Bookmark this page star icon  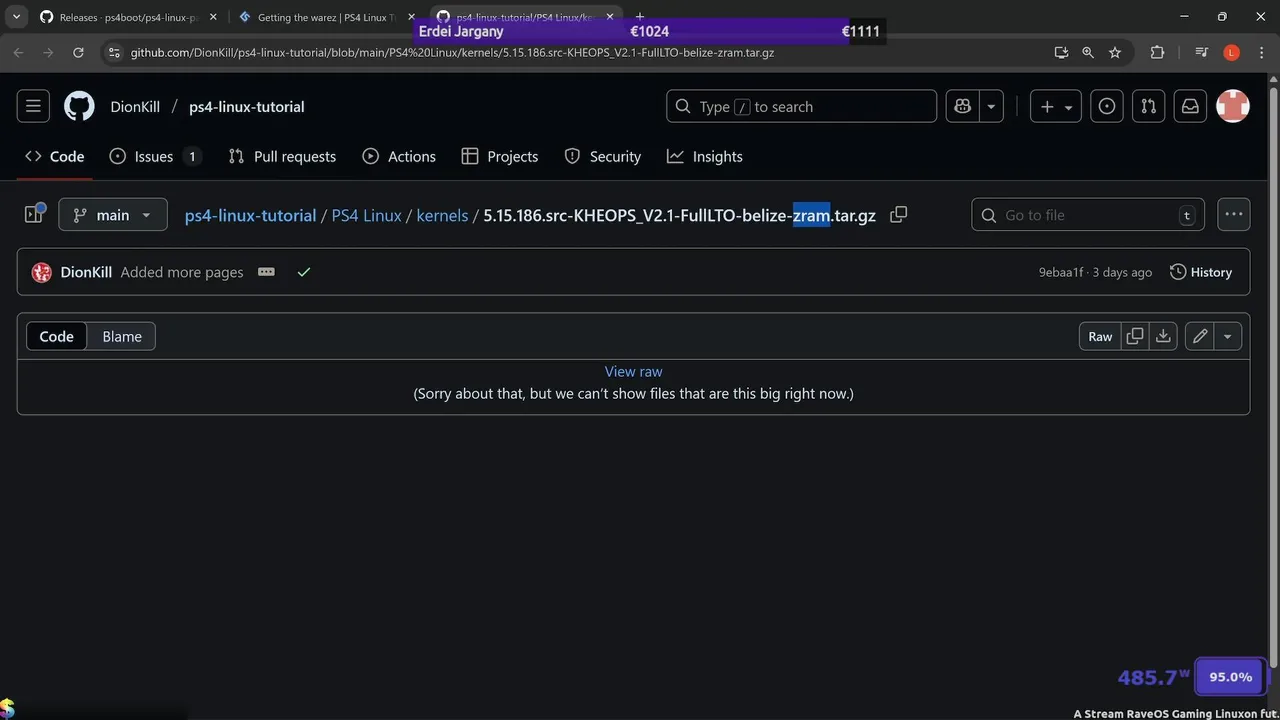point(1115,52)
